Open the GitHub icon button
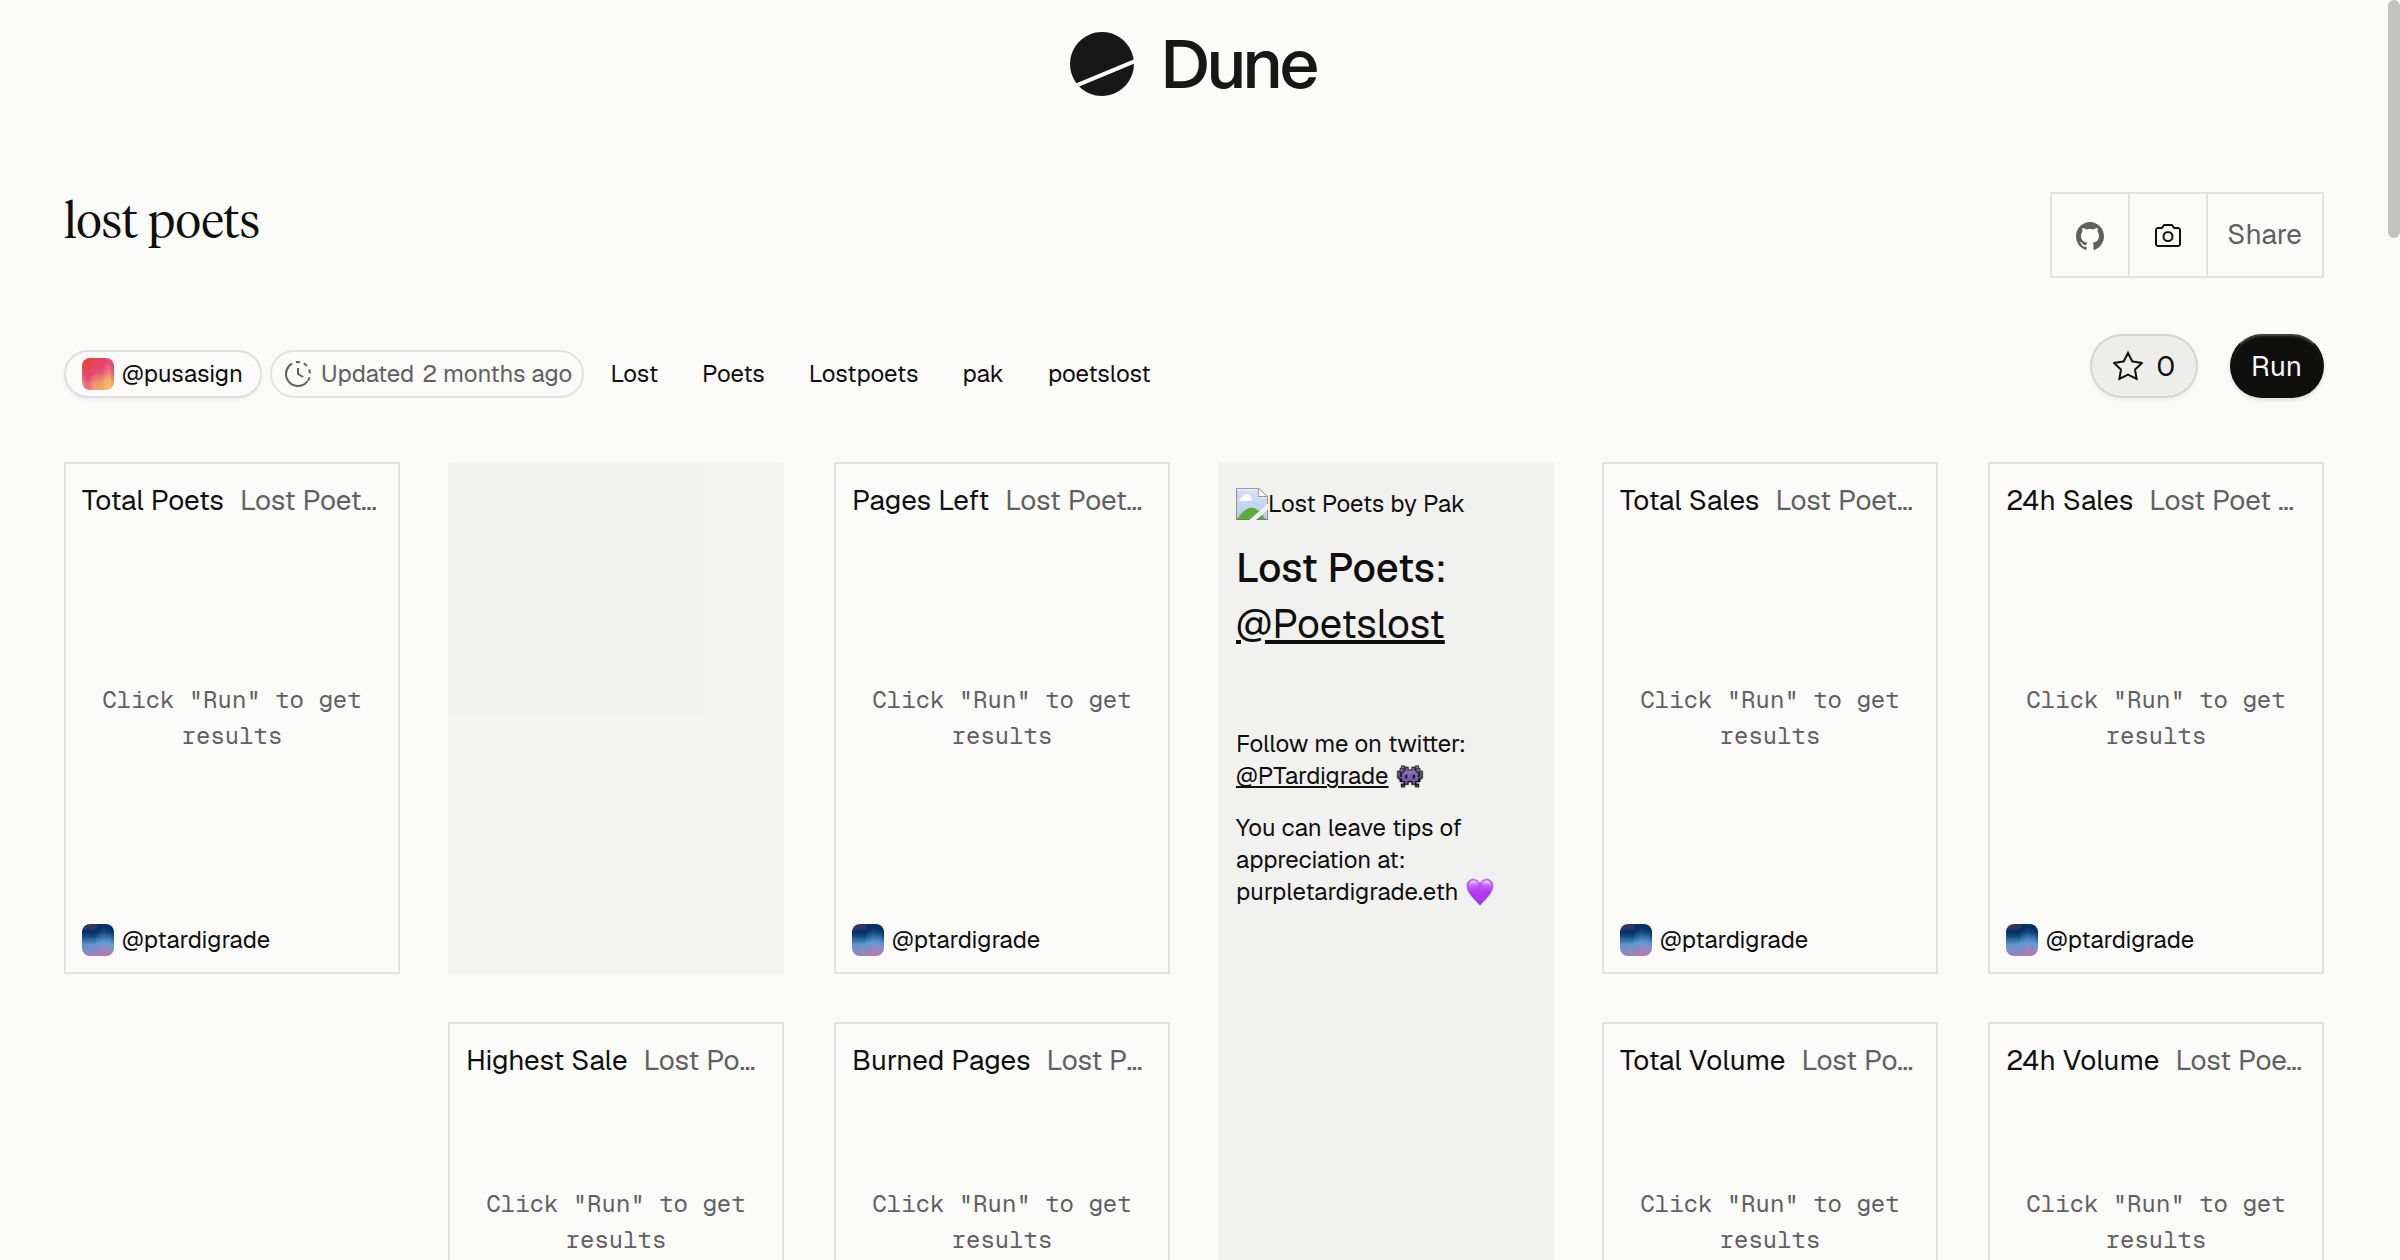The width and height of the screenshot is (2400, 1260). [x=2089, y=236]
